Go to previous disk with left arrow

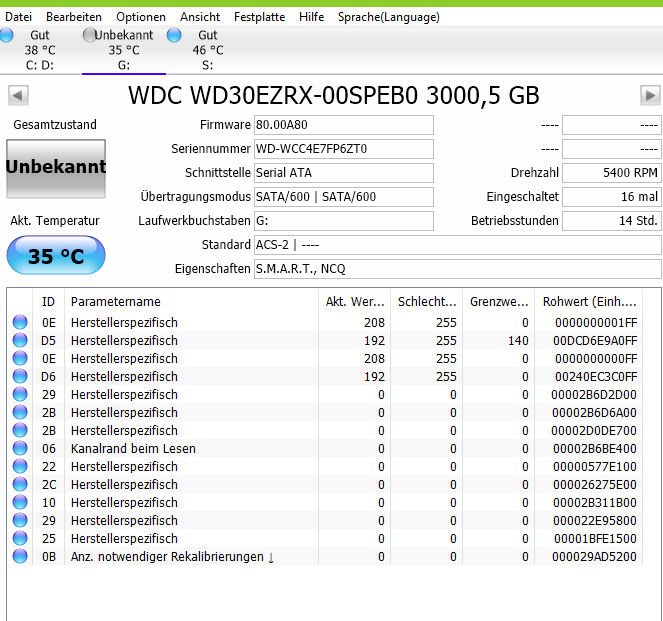tap(18, 96)
